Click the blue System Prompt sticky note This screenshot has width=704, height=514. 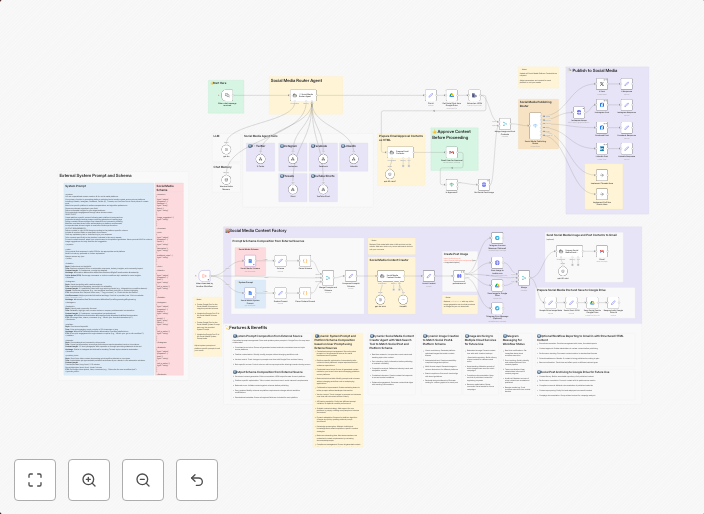pyautogui.click(x=109, y=279)
